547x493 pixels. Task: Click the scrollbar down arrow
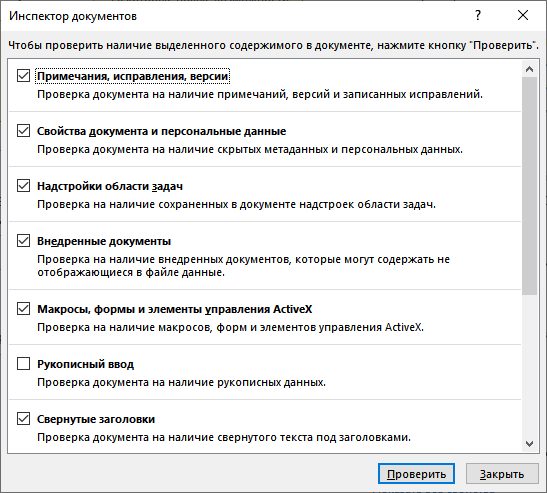(529, 444)
